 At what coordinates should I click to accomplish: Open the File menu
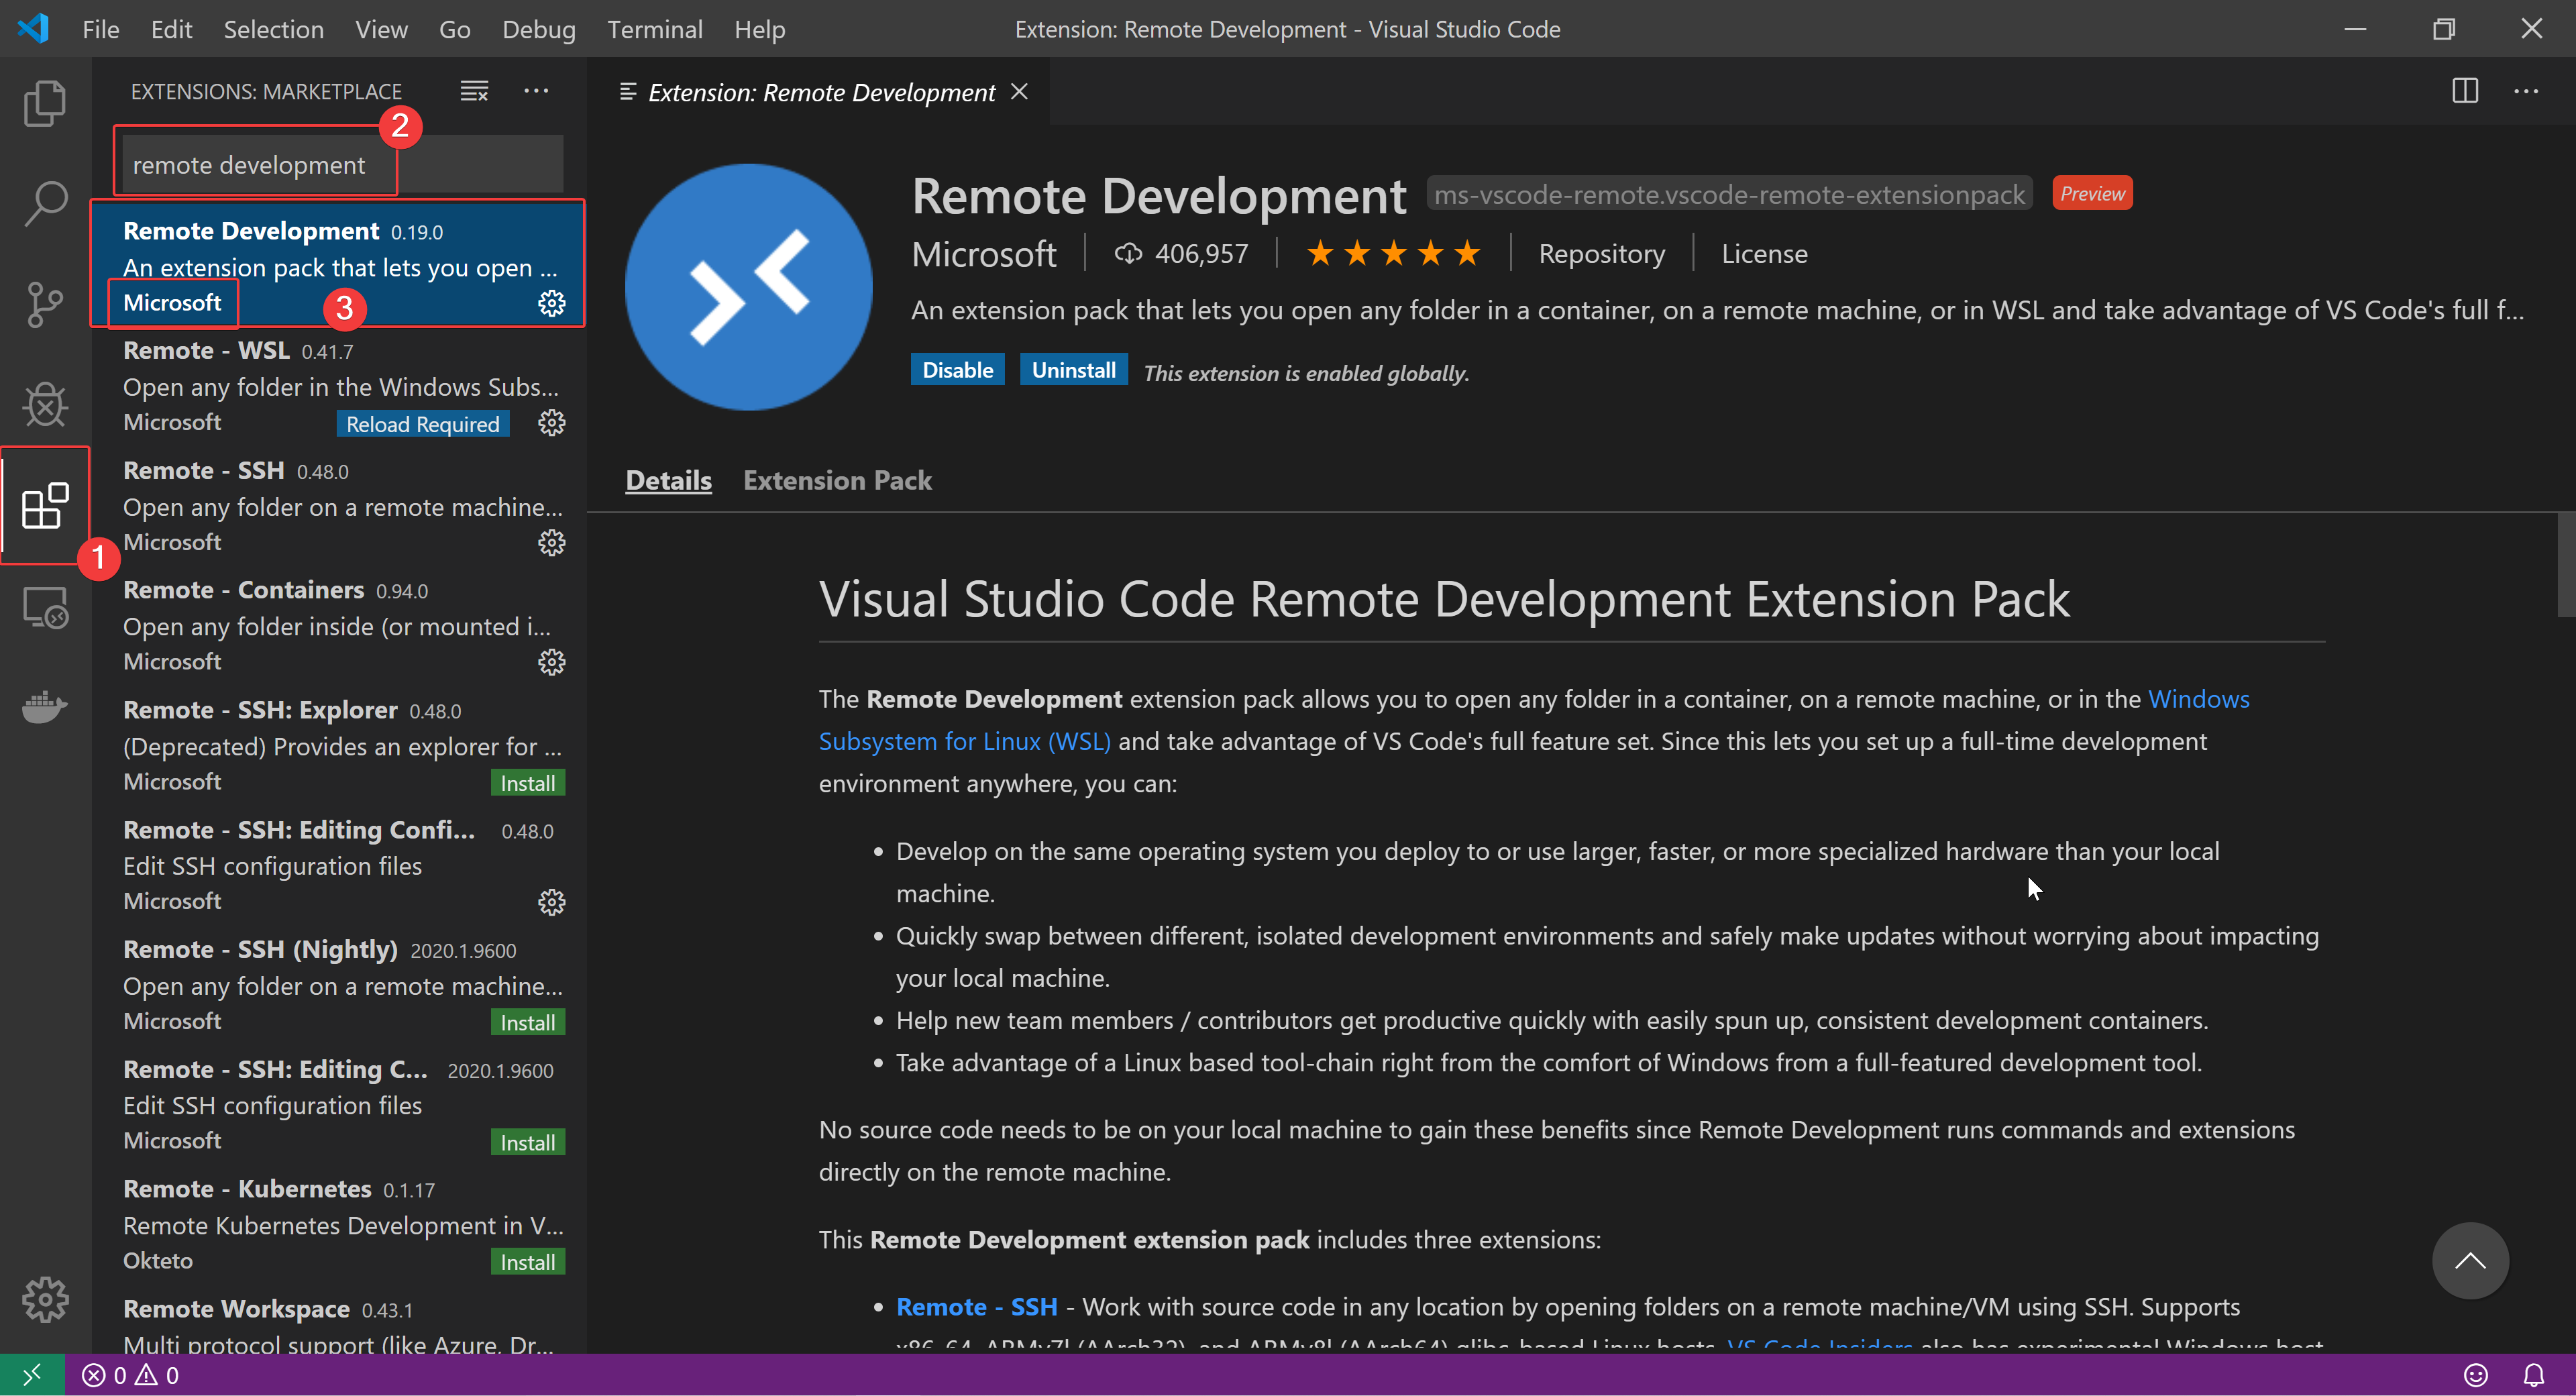click(100, 29)
